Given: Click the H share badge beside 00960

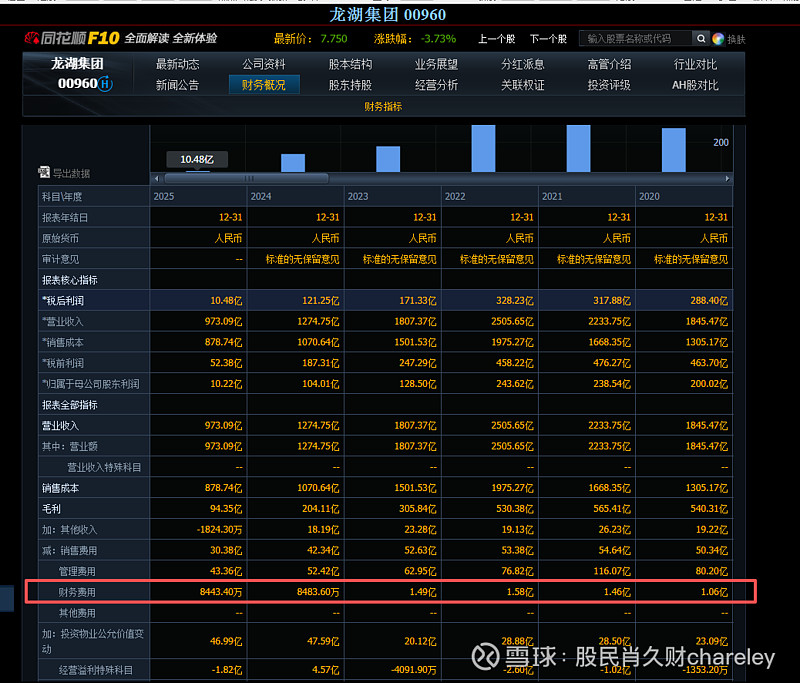Looking at the screenshot, I should (x=105, y=84).
